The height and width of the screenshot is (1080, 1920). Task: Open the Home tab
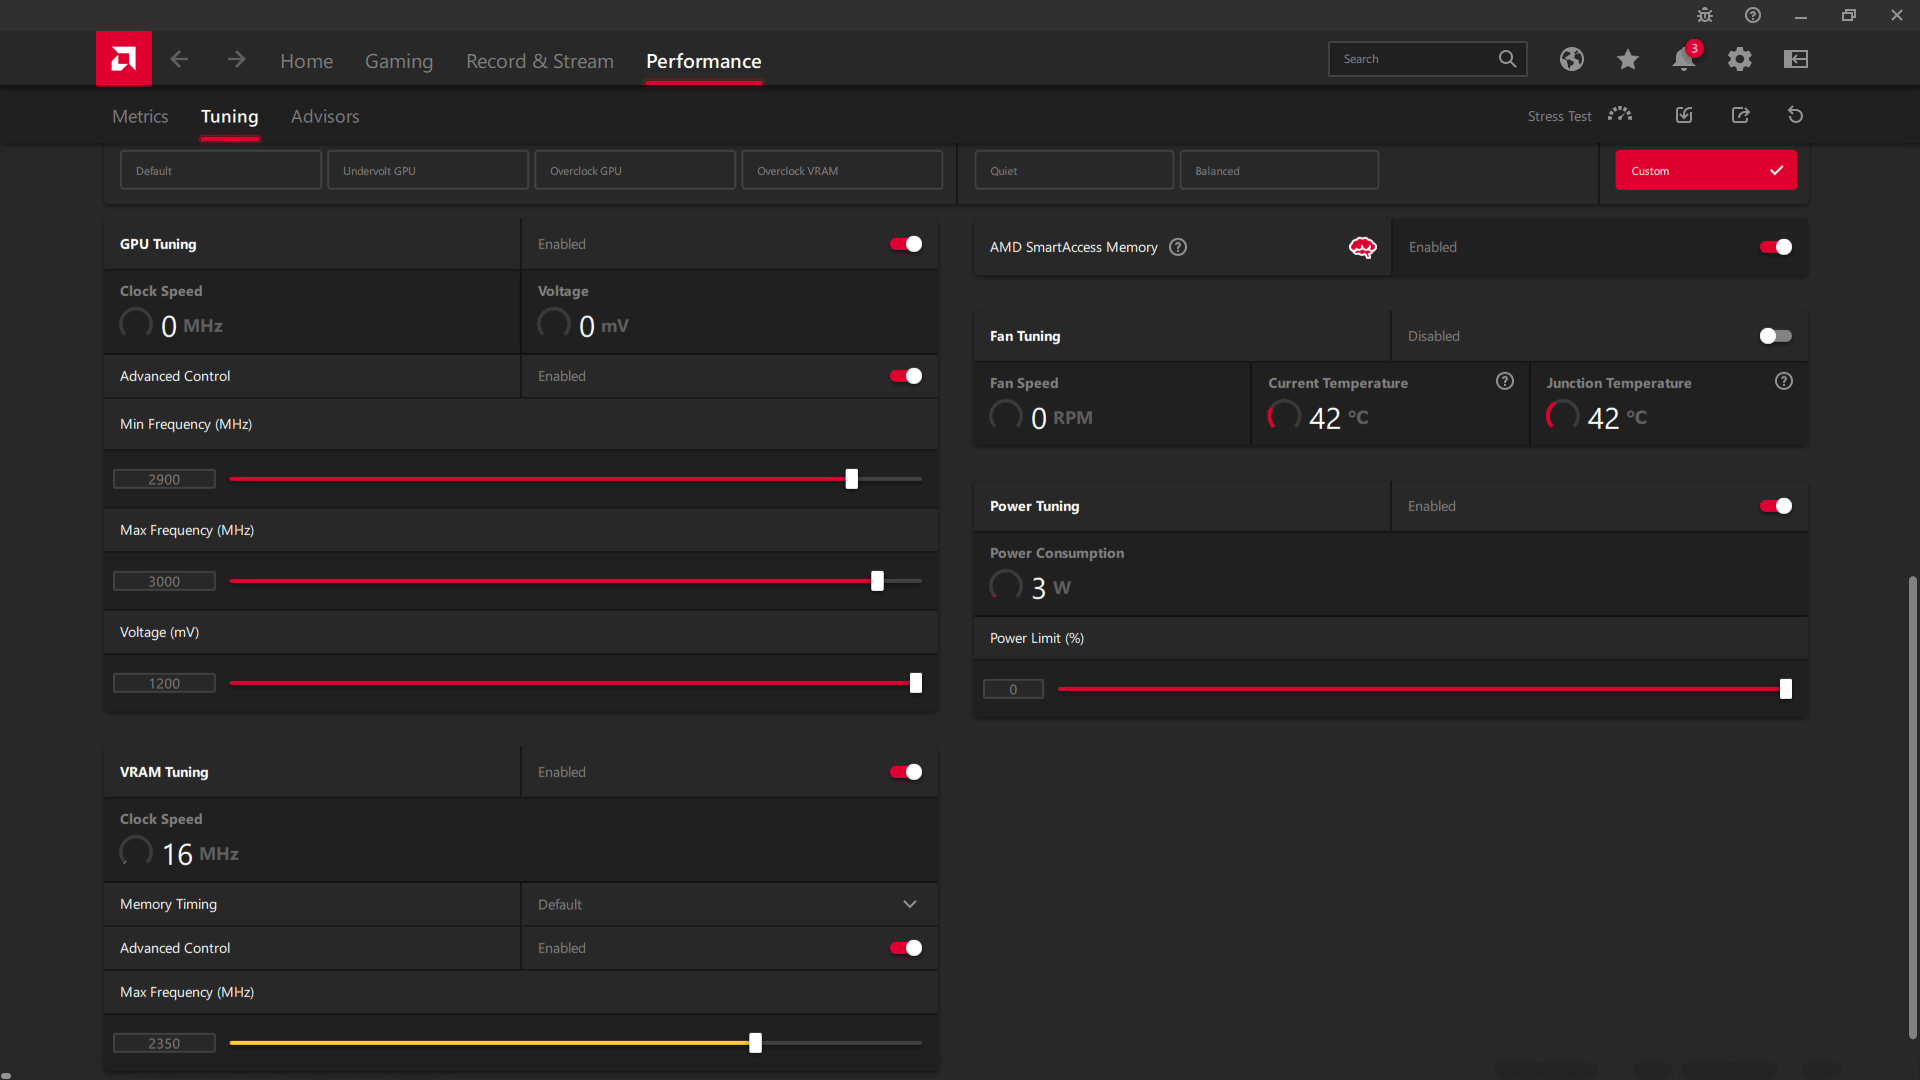click(307, 61)
